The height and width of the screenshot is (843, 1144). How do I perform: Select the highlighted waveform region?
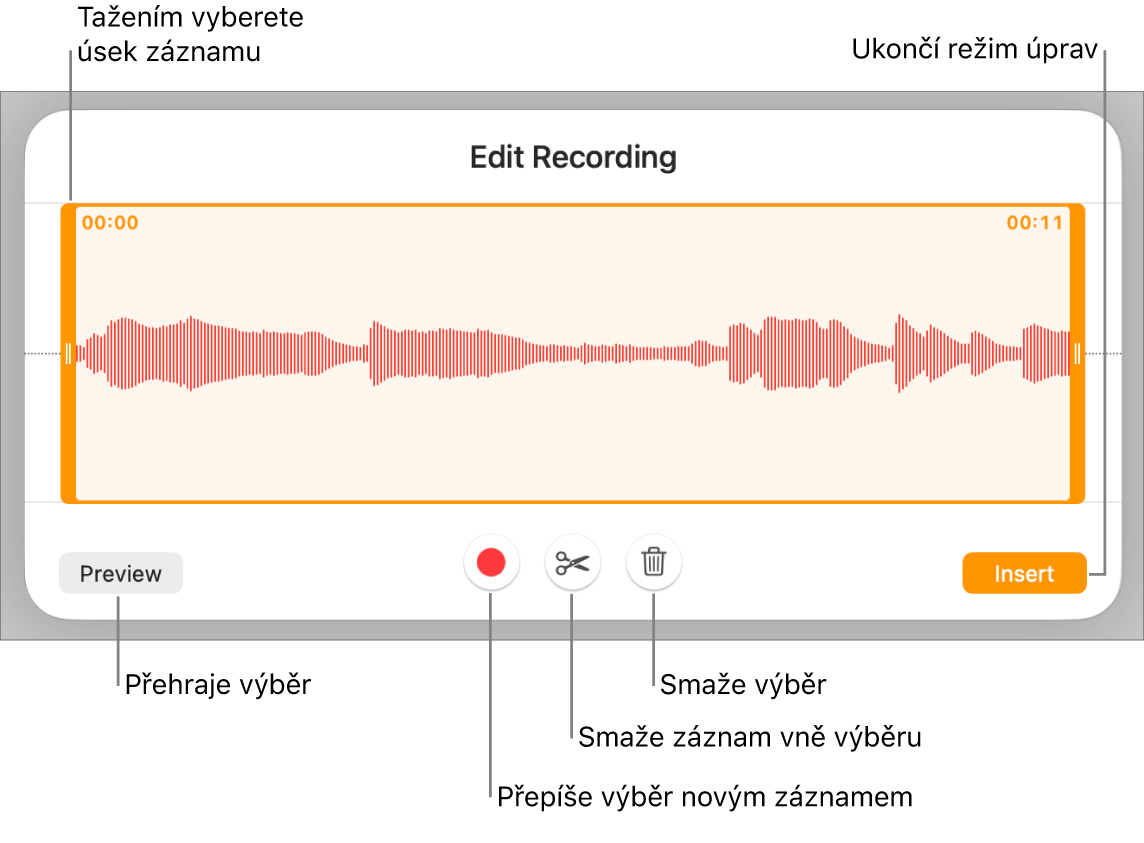(572, 353)
